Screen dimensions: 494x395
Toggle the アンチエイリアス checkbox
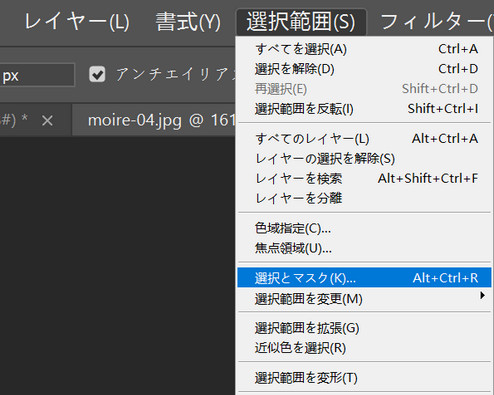pos(97,74)
